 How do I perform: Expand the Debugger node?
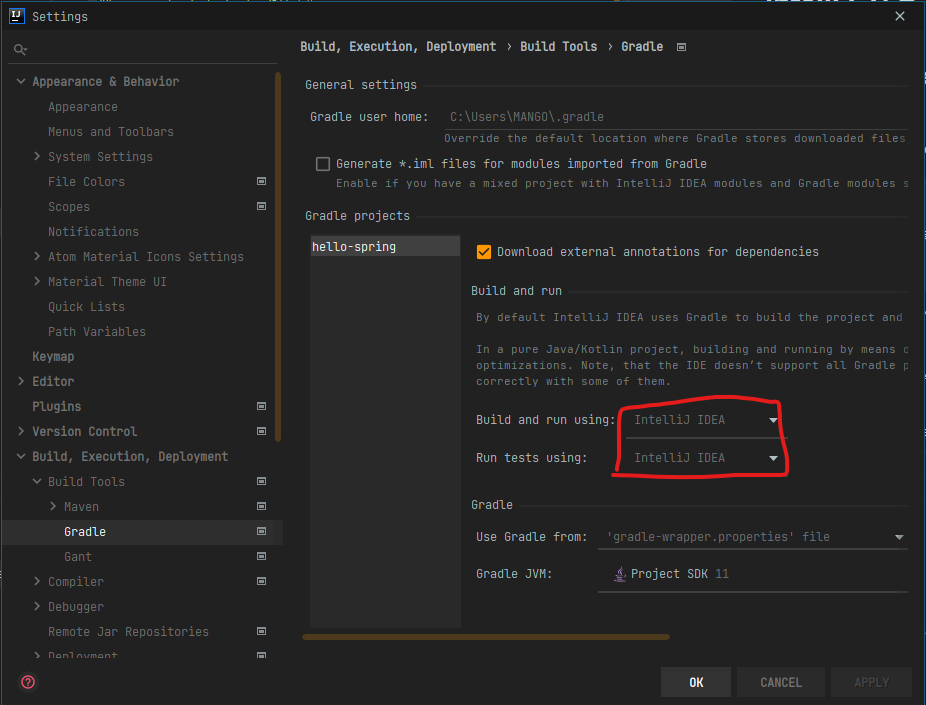[37, 606]
